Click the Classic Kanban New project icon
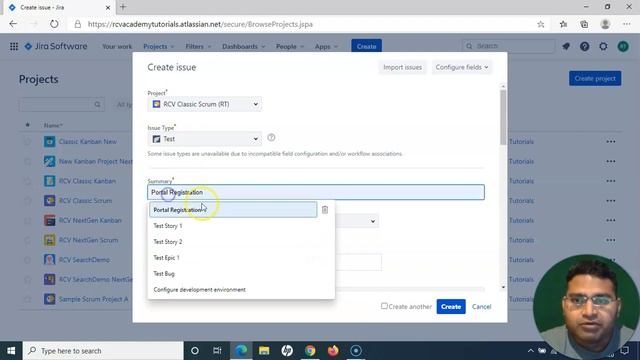Image resolution: width=640 pixels, height=360 pixels. [x=49, y=142]
